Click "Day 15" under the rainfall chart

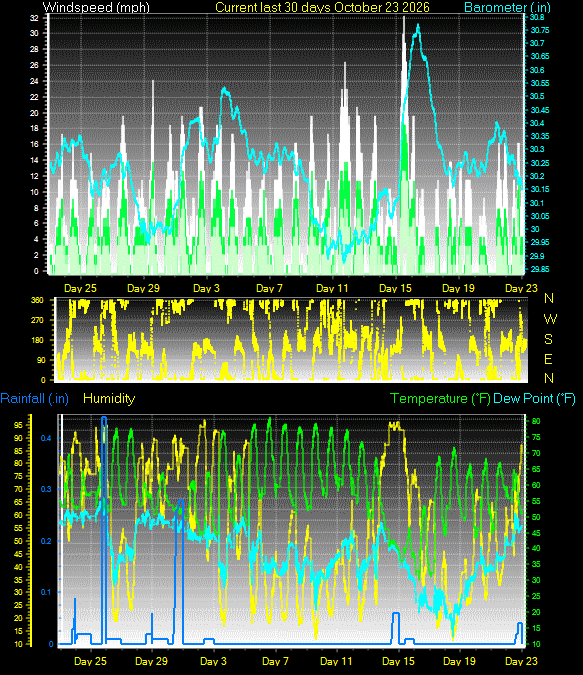pyautogui.click(x=398, y=661)
